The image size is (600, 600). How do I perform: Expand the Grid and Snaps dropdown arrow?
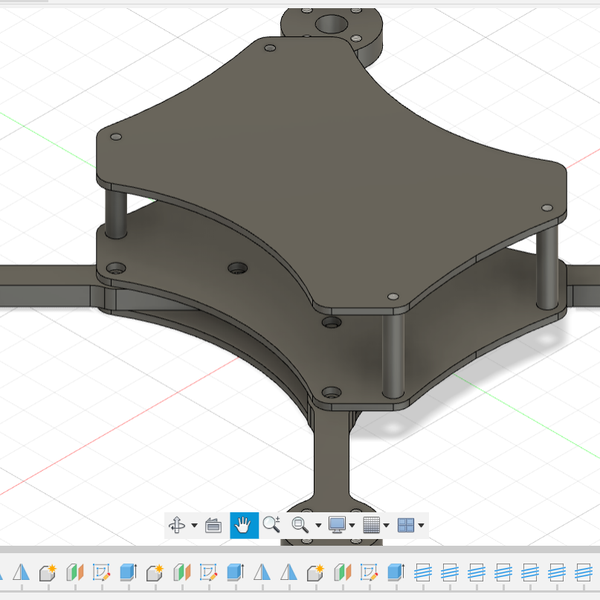pos(386,525)
